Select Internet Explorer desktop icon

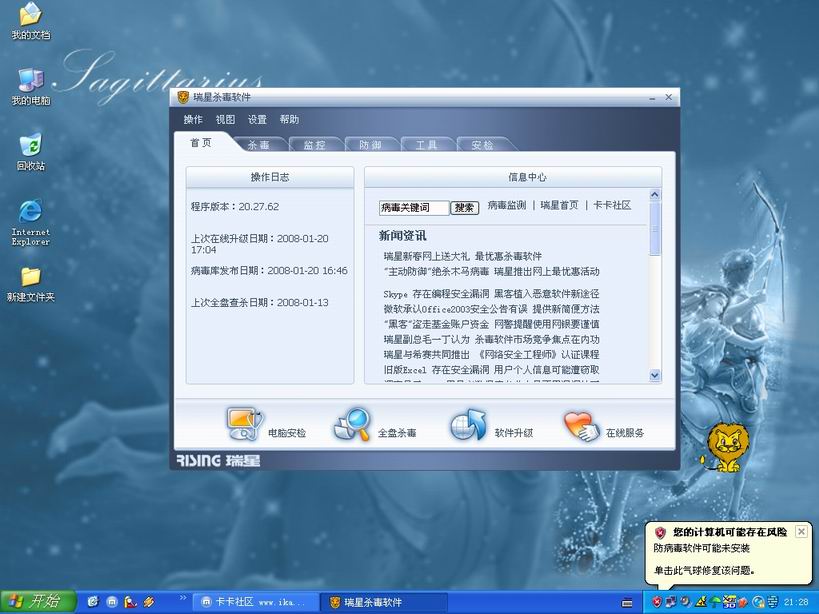click(x=31, y=222)
